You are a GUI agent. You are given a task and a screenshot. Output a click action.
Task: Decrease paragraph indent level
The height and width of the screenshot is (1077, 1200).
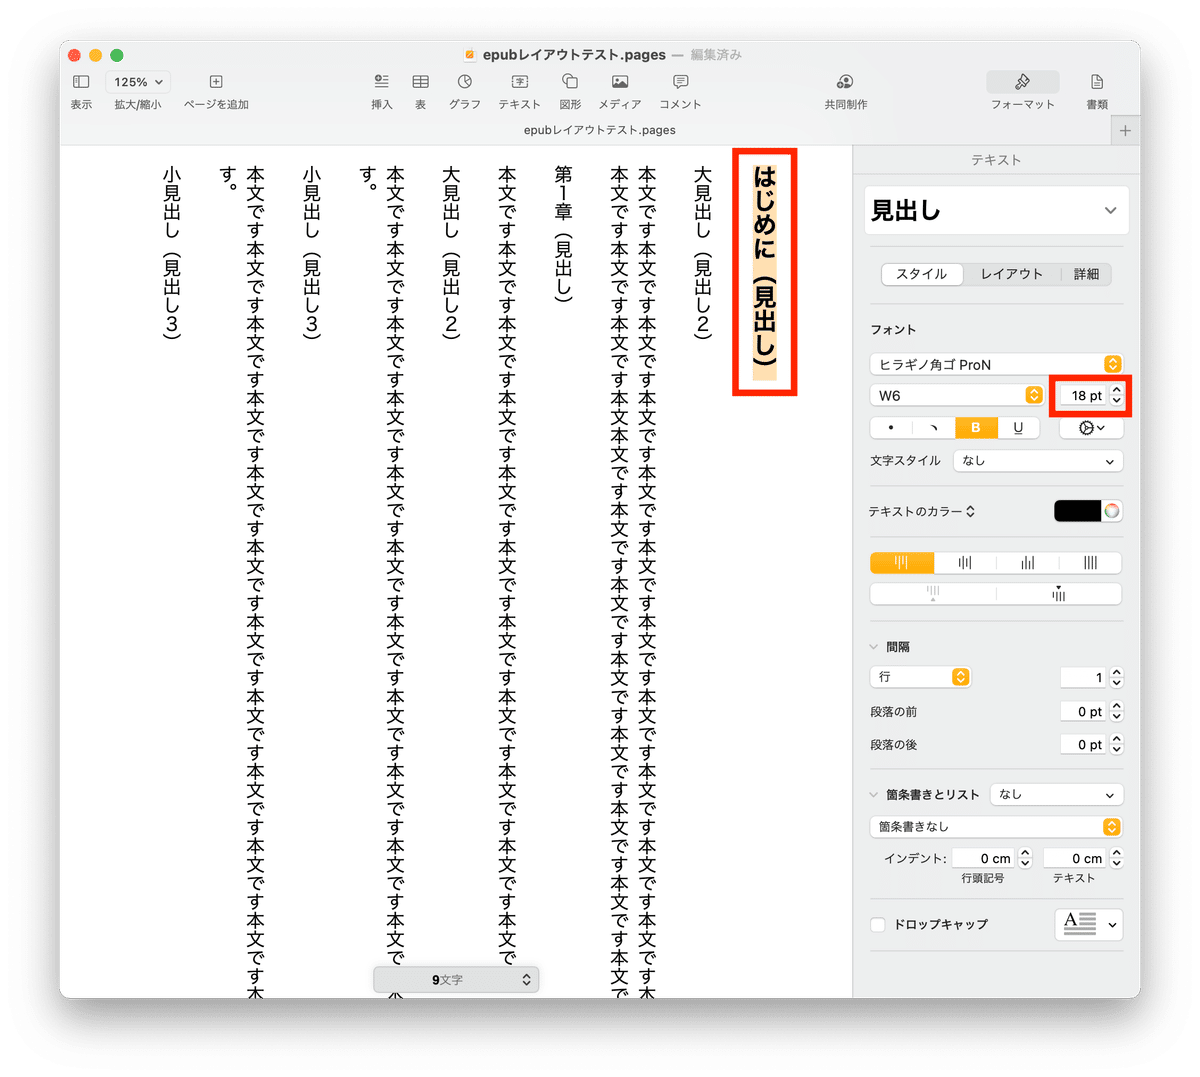933,594
